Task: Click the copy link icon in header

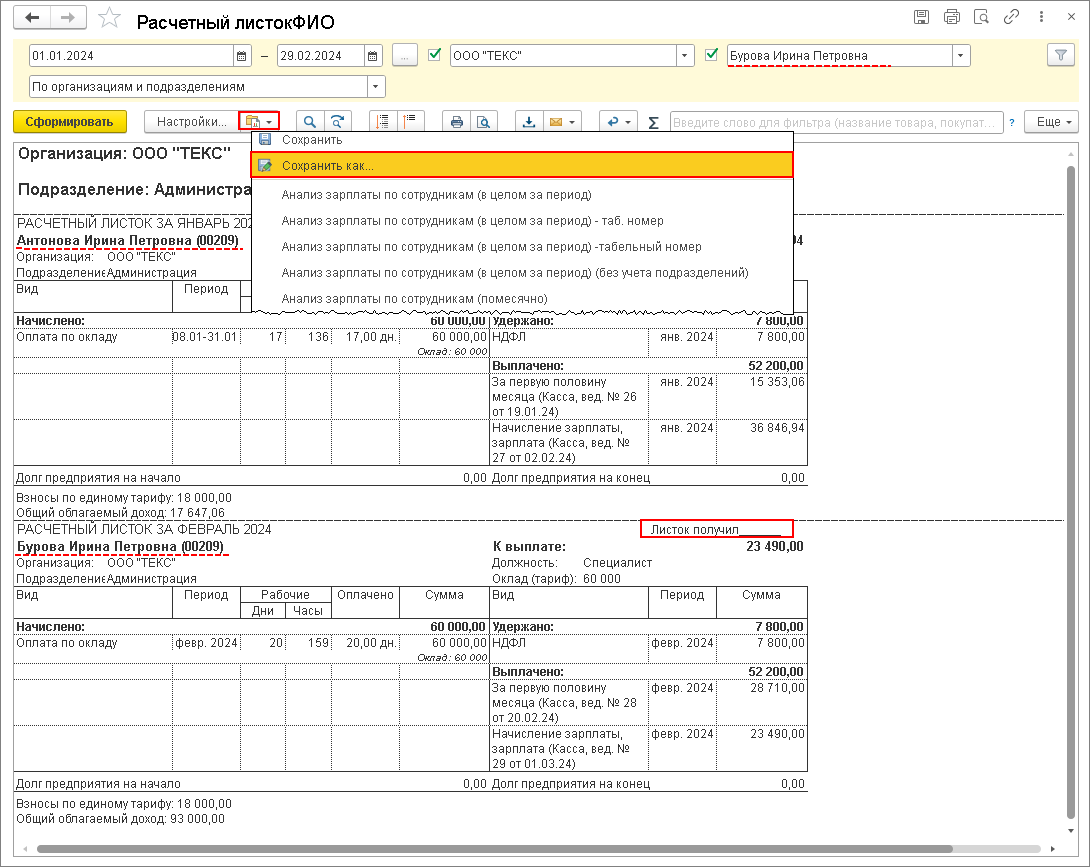Action: [x=1011, y=17]
